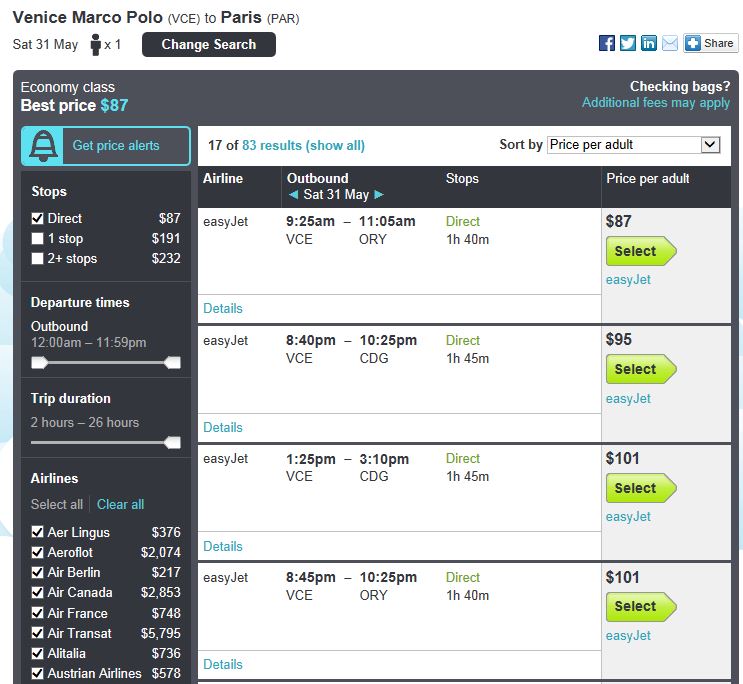Uncheck Aeroflot airline filter
The image size is (743, 684).
37,552
